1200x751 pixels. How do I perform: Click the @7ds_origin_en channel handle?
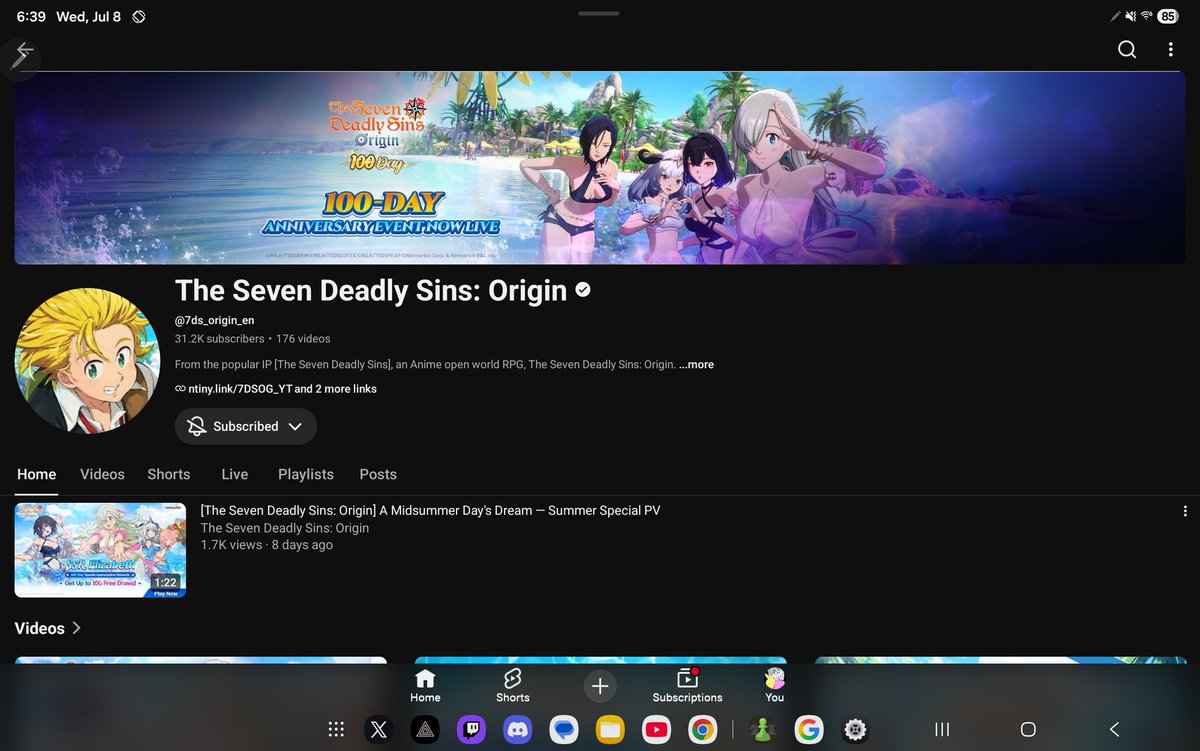pos(214,320)
